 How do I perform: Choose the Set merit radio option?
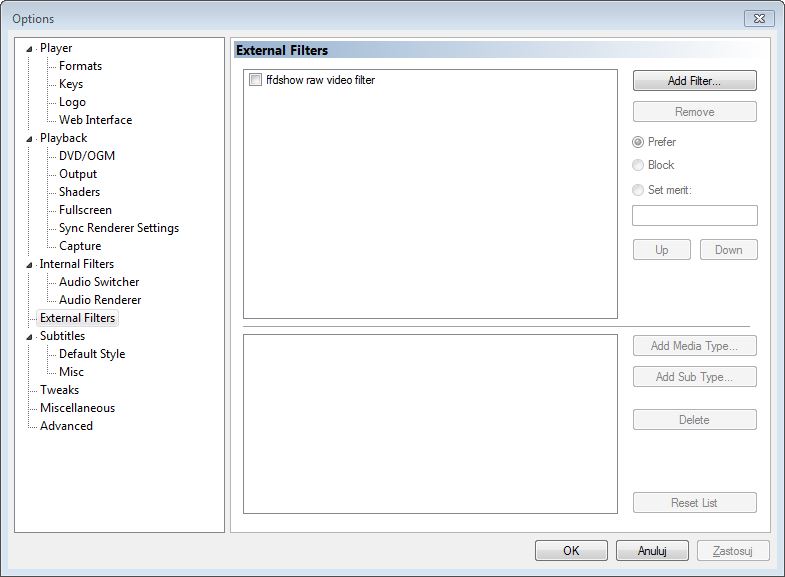[x=638, y=190]
